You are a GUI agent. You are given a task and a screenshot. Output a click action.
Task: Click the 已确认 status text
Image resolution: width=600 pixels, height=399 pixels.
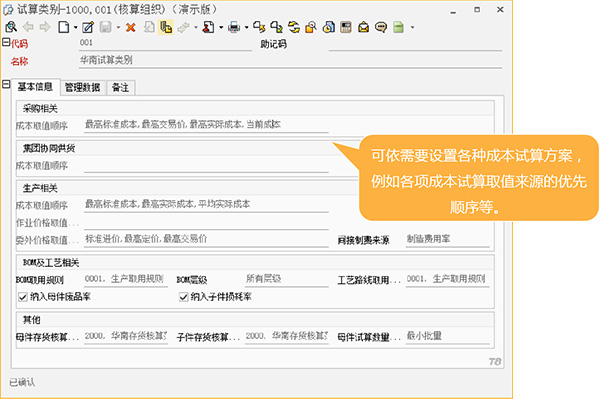pyautogui.click(x=22, y=382)
